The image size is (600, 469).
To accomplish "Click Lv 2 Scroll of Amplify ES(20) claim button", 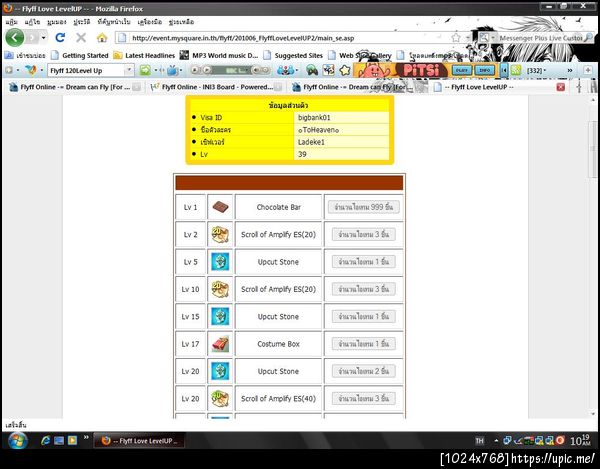I will click(364, 234).
